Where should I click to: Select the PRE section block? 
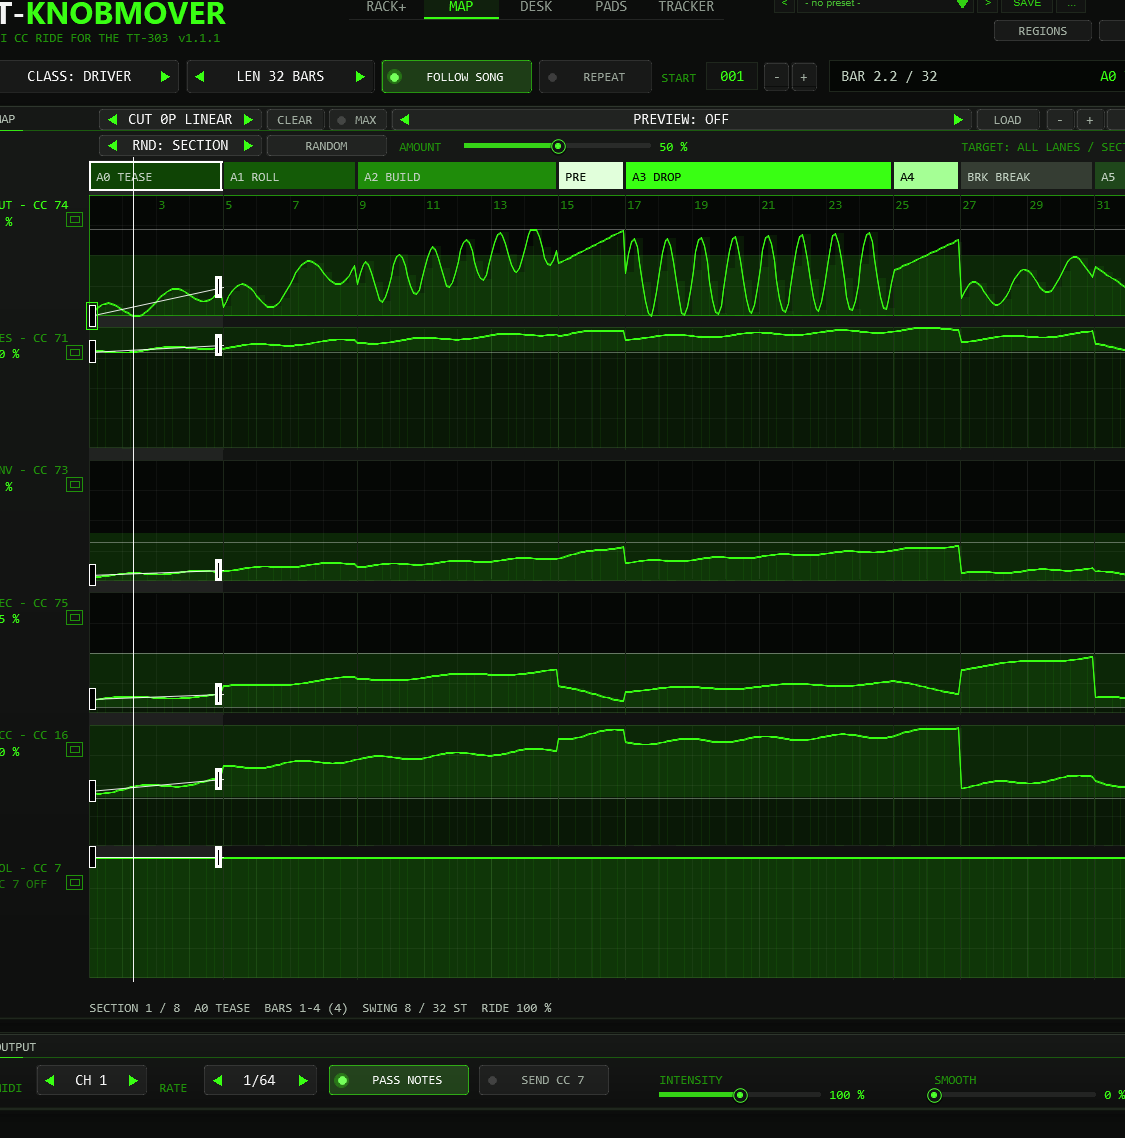[x=591, y=176]
